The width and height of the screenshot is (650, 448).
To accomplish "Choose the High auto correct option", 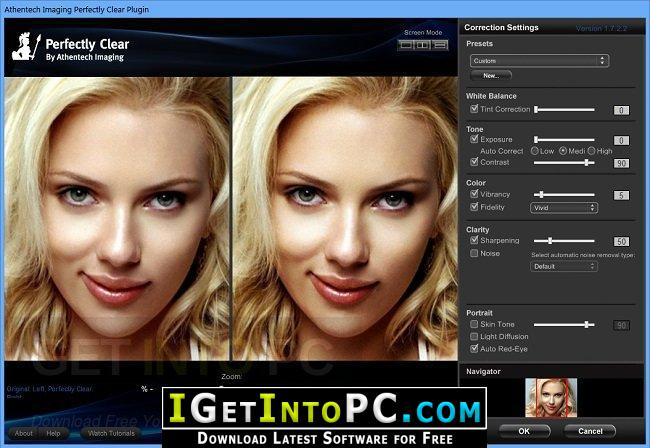I will tap(592, 151).
